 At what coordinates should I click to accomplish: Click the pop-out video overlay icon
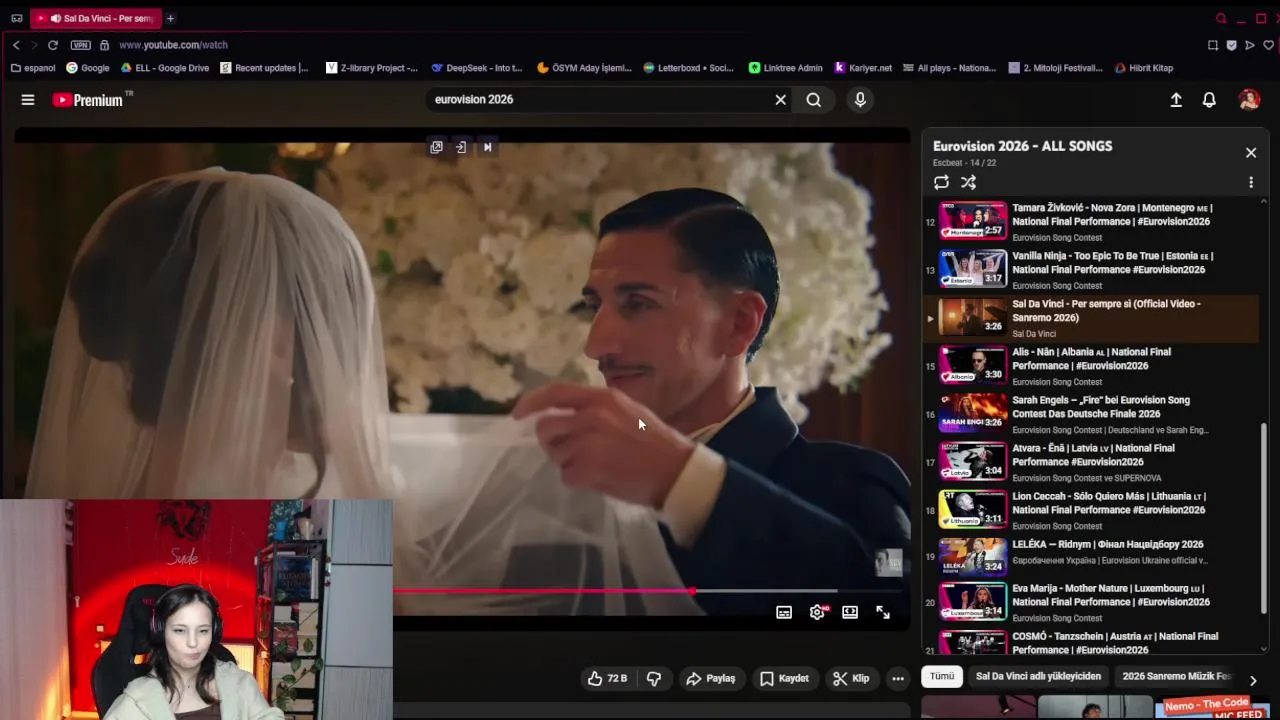(x=436, y=147)
